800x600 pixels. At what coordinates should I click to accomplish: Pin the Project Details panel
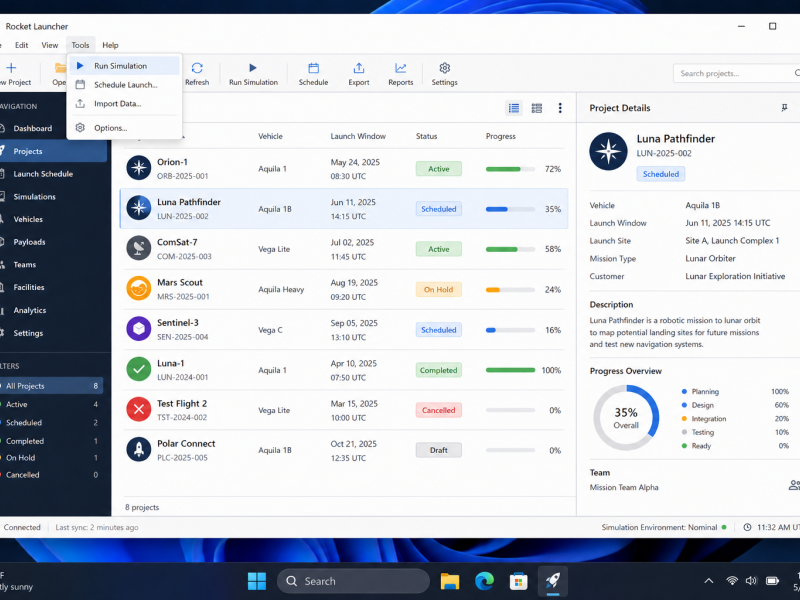[x=784, y=108]
